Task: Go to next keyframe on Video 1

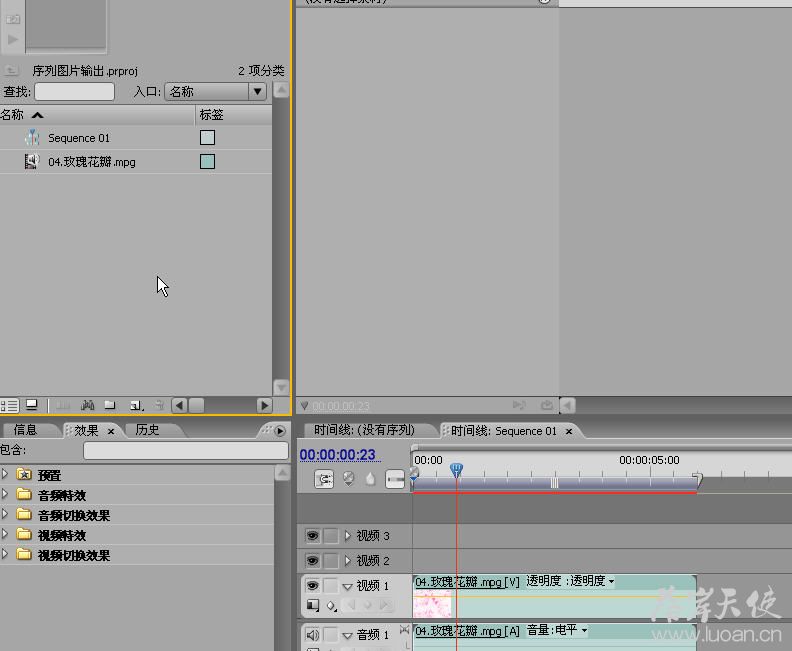Action: 384,605
